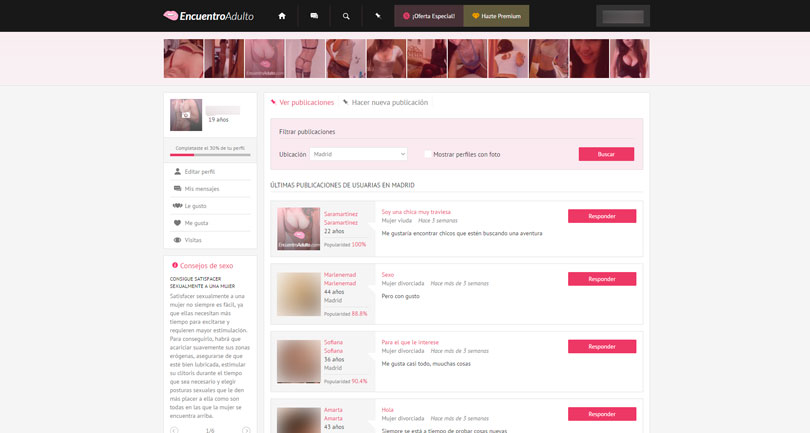
Task: Click the EncuentroAdulto logo
Action: tap(208, 16)
